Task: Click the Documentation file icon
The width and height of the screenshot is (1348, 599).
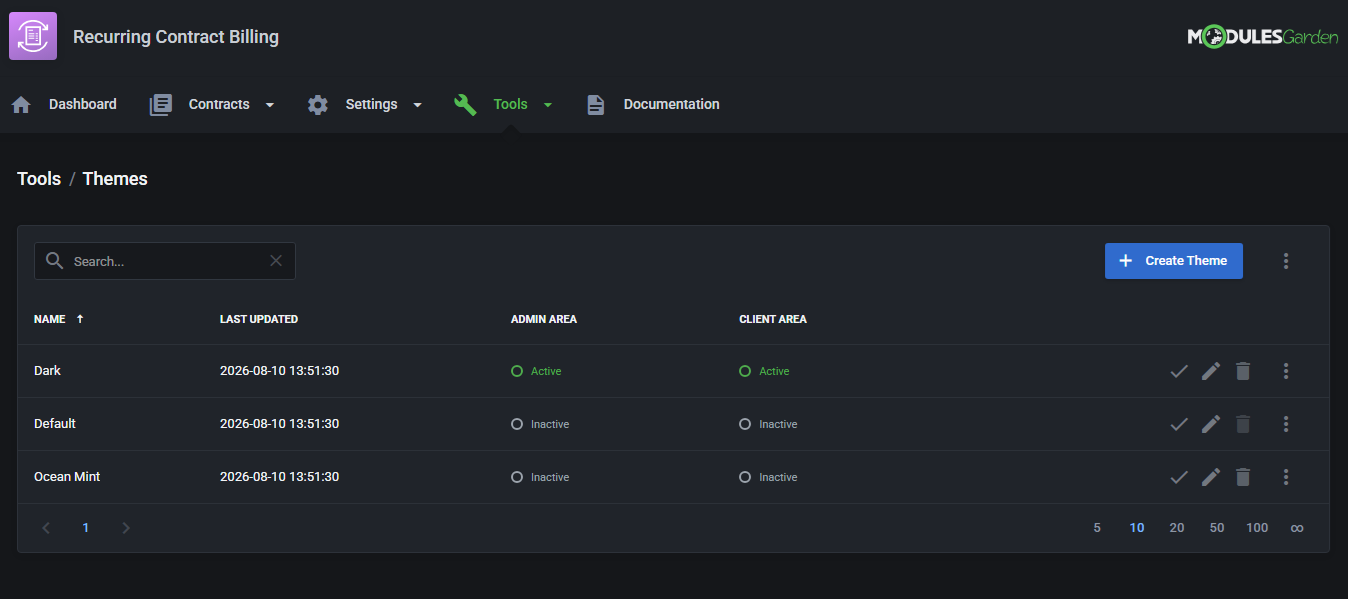Action: (x=596, y=104)
